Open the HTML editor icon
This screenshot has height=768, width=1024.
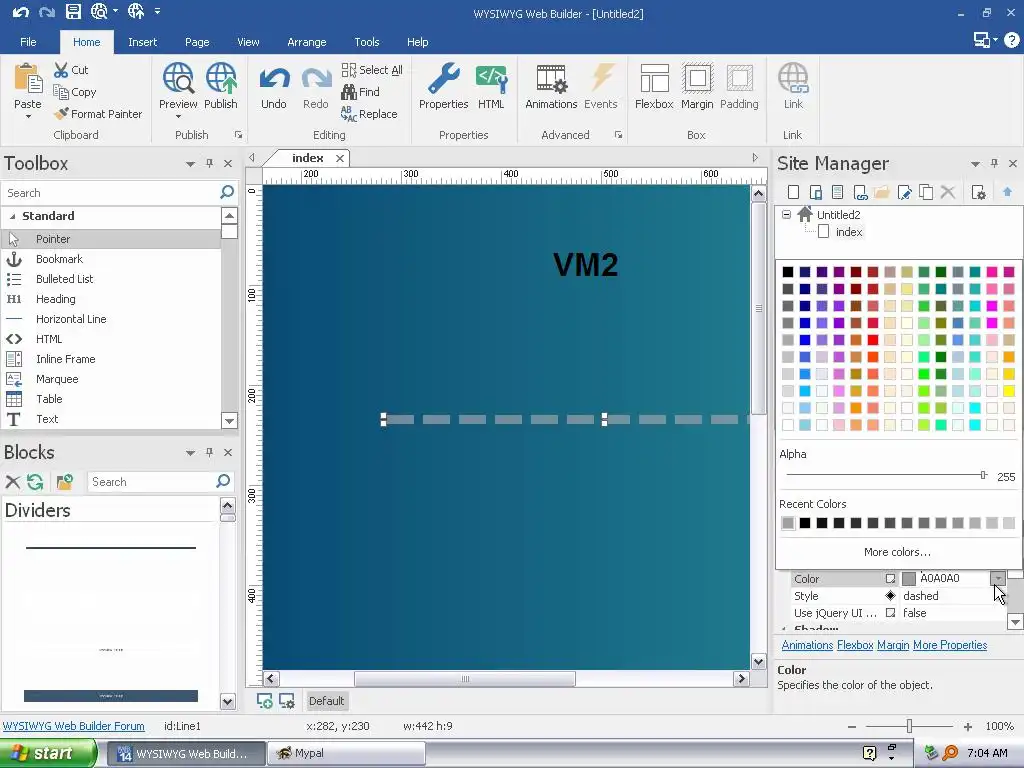(x=491, y=78)
